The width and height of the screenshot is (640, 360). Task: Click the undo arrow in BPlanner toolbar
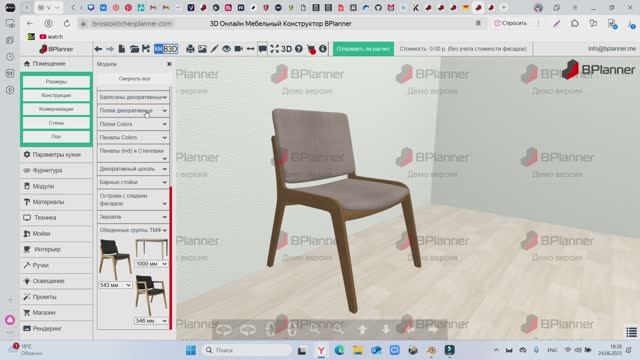[x=98, y=49]
